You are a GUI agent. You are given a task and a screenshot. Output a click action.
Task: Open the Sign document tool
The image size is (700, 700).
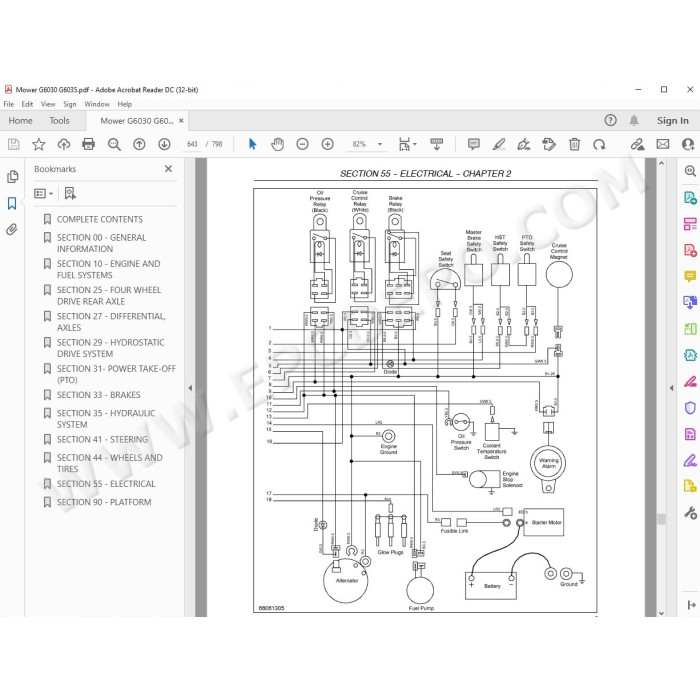524,144
